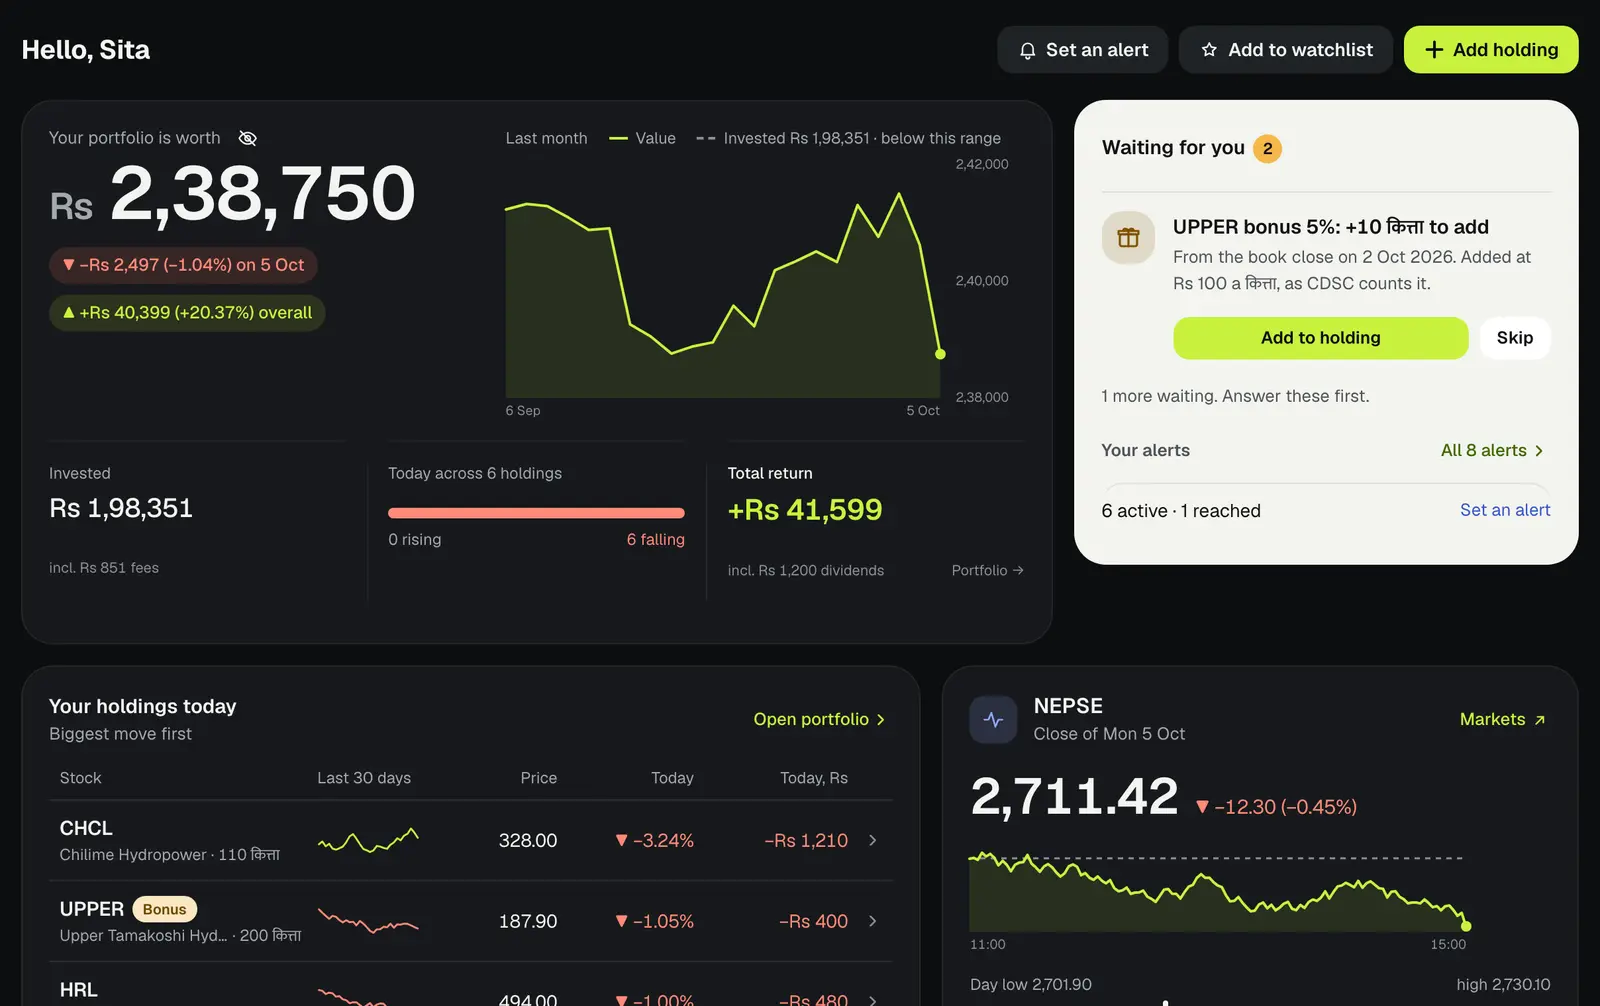Click the CHCL 30-day sparkline
The image size is (1600, 1006).
[368, 840]
